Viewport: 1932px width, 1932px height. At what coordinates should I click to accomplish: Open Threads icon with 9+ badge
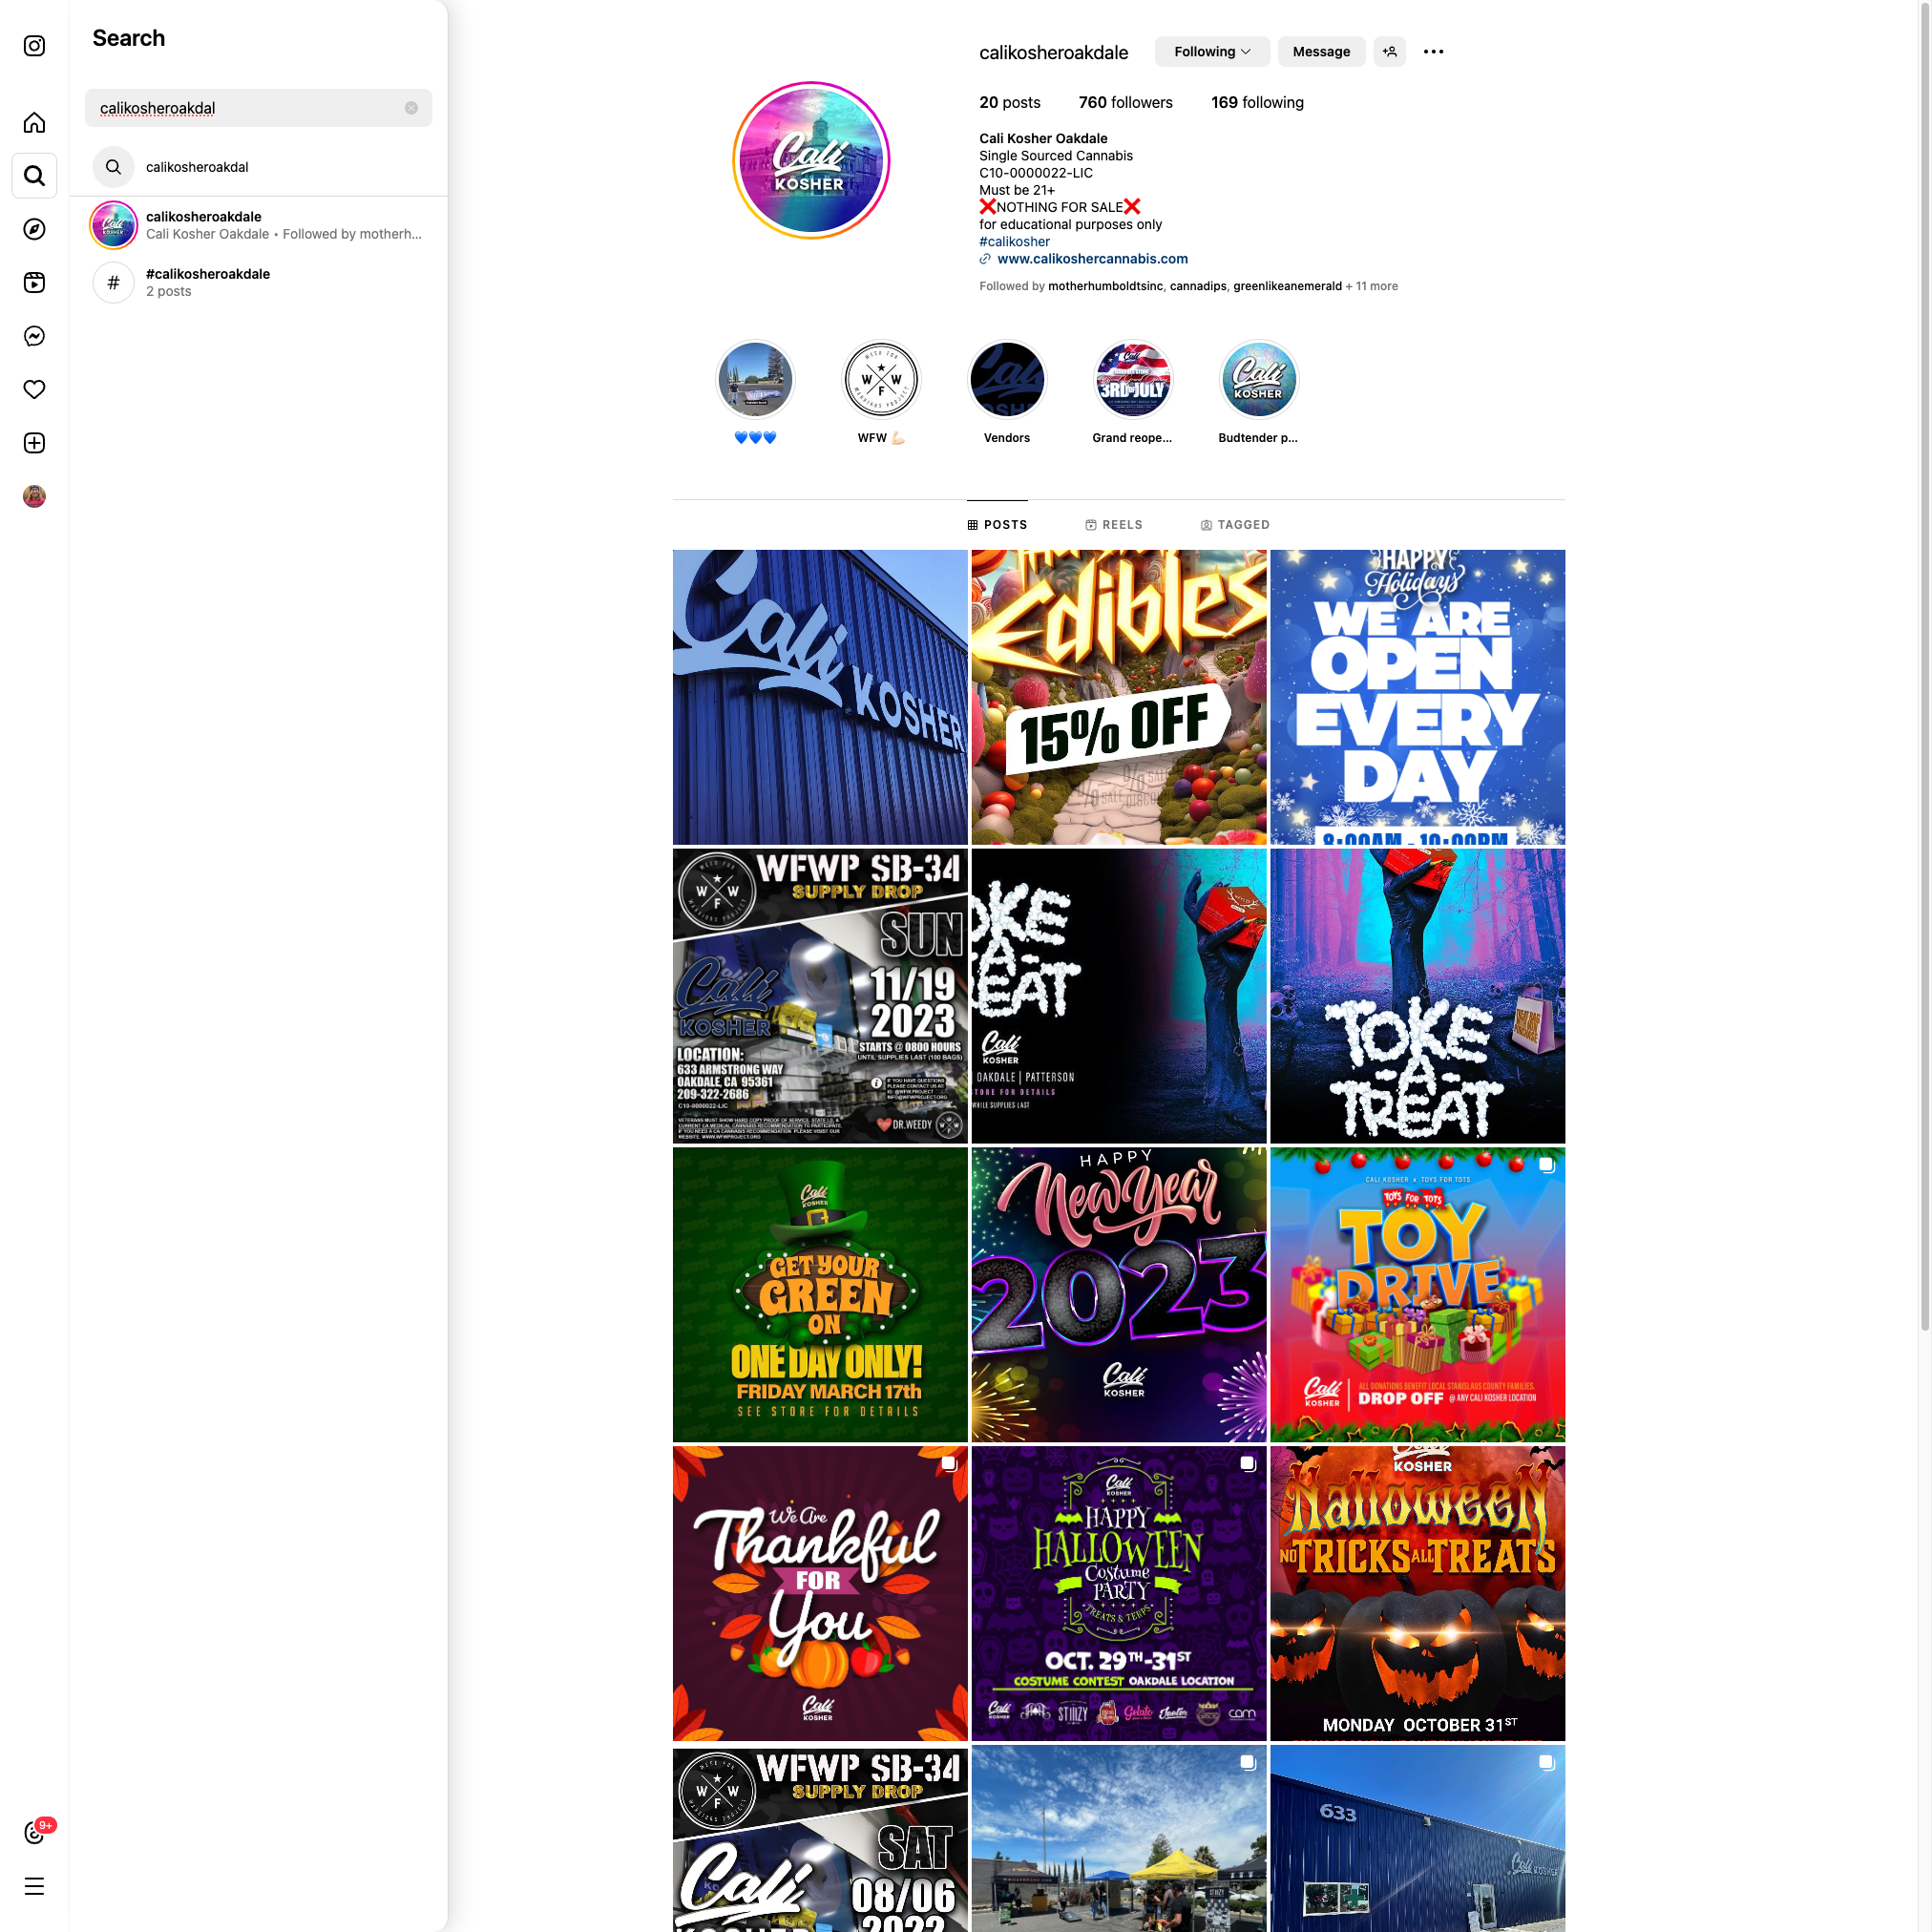click(x=34, y=1833)
